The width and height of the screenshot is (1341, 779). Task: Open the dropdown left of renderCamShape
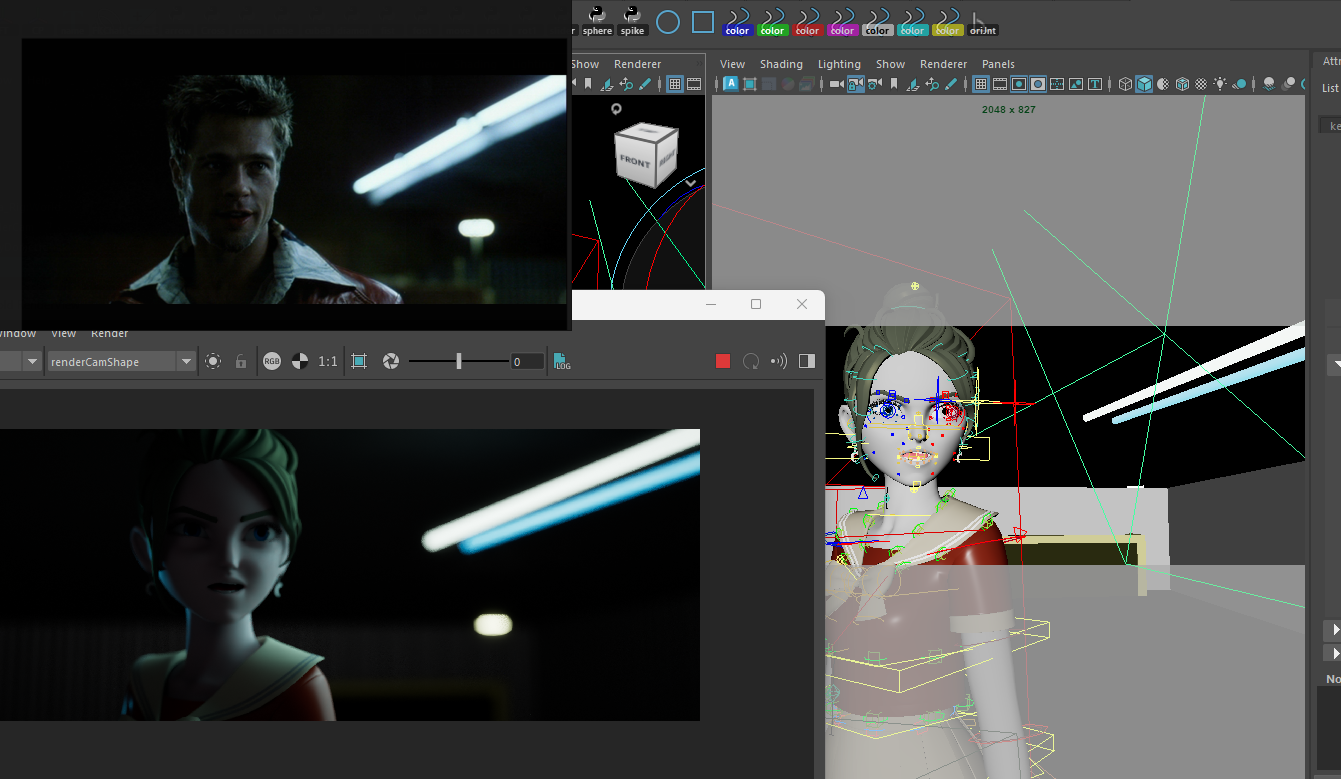(33, 361)
